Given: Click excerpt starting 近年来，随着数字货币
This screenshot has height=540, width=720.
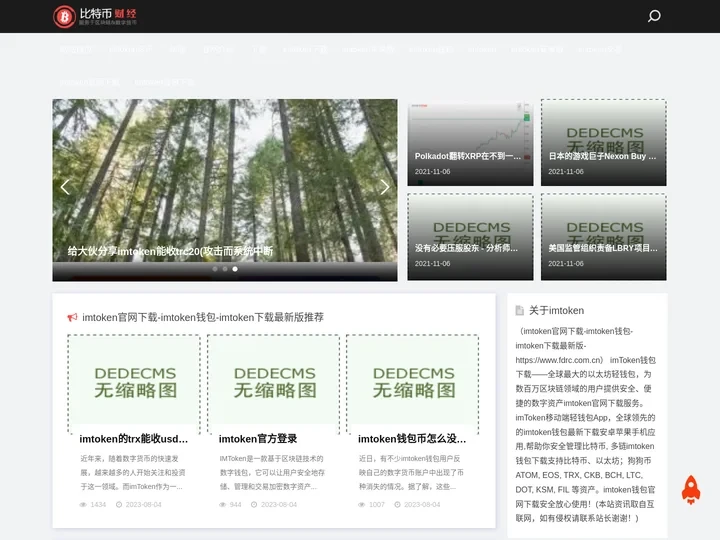Looking at the screenshot, I should (133, 472).
